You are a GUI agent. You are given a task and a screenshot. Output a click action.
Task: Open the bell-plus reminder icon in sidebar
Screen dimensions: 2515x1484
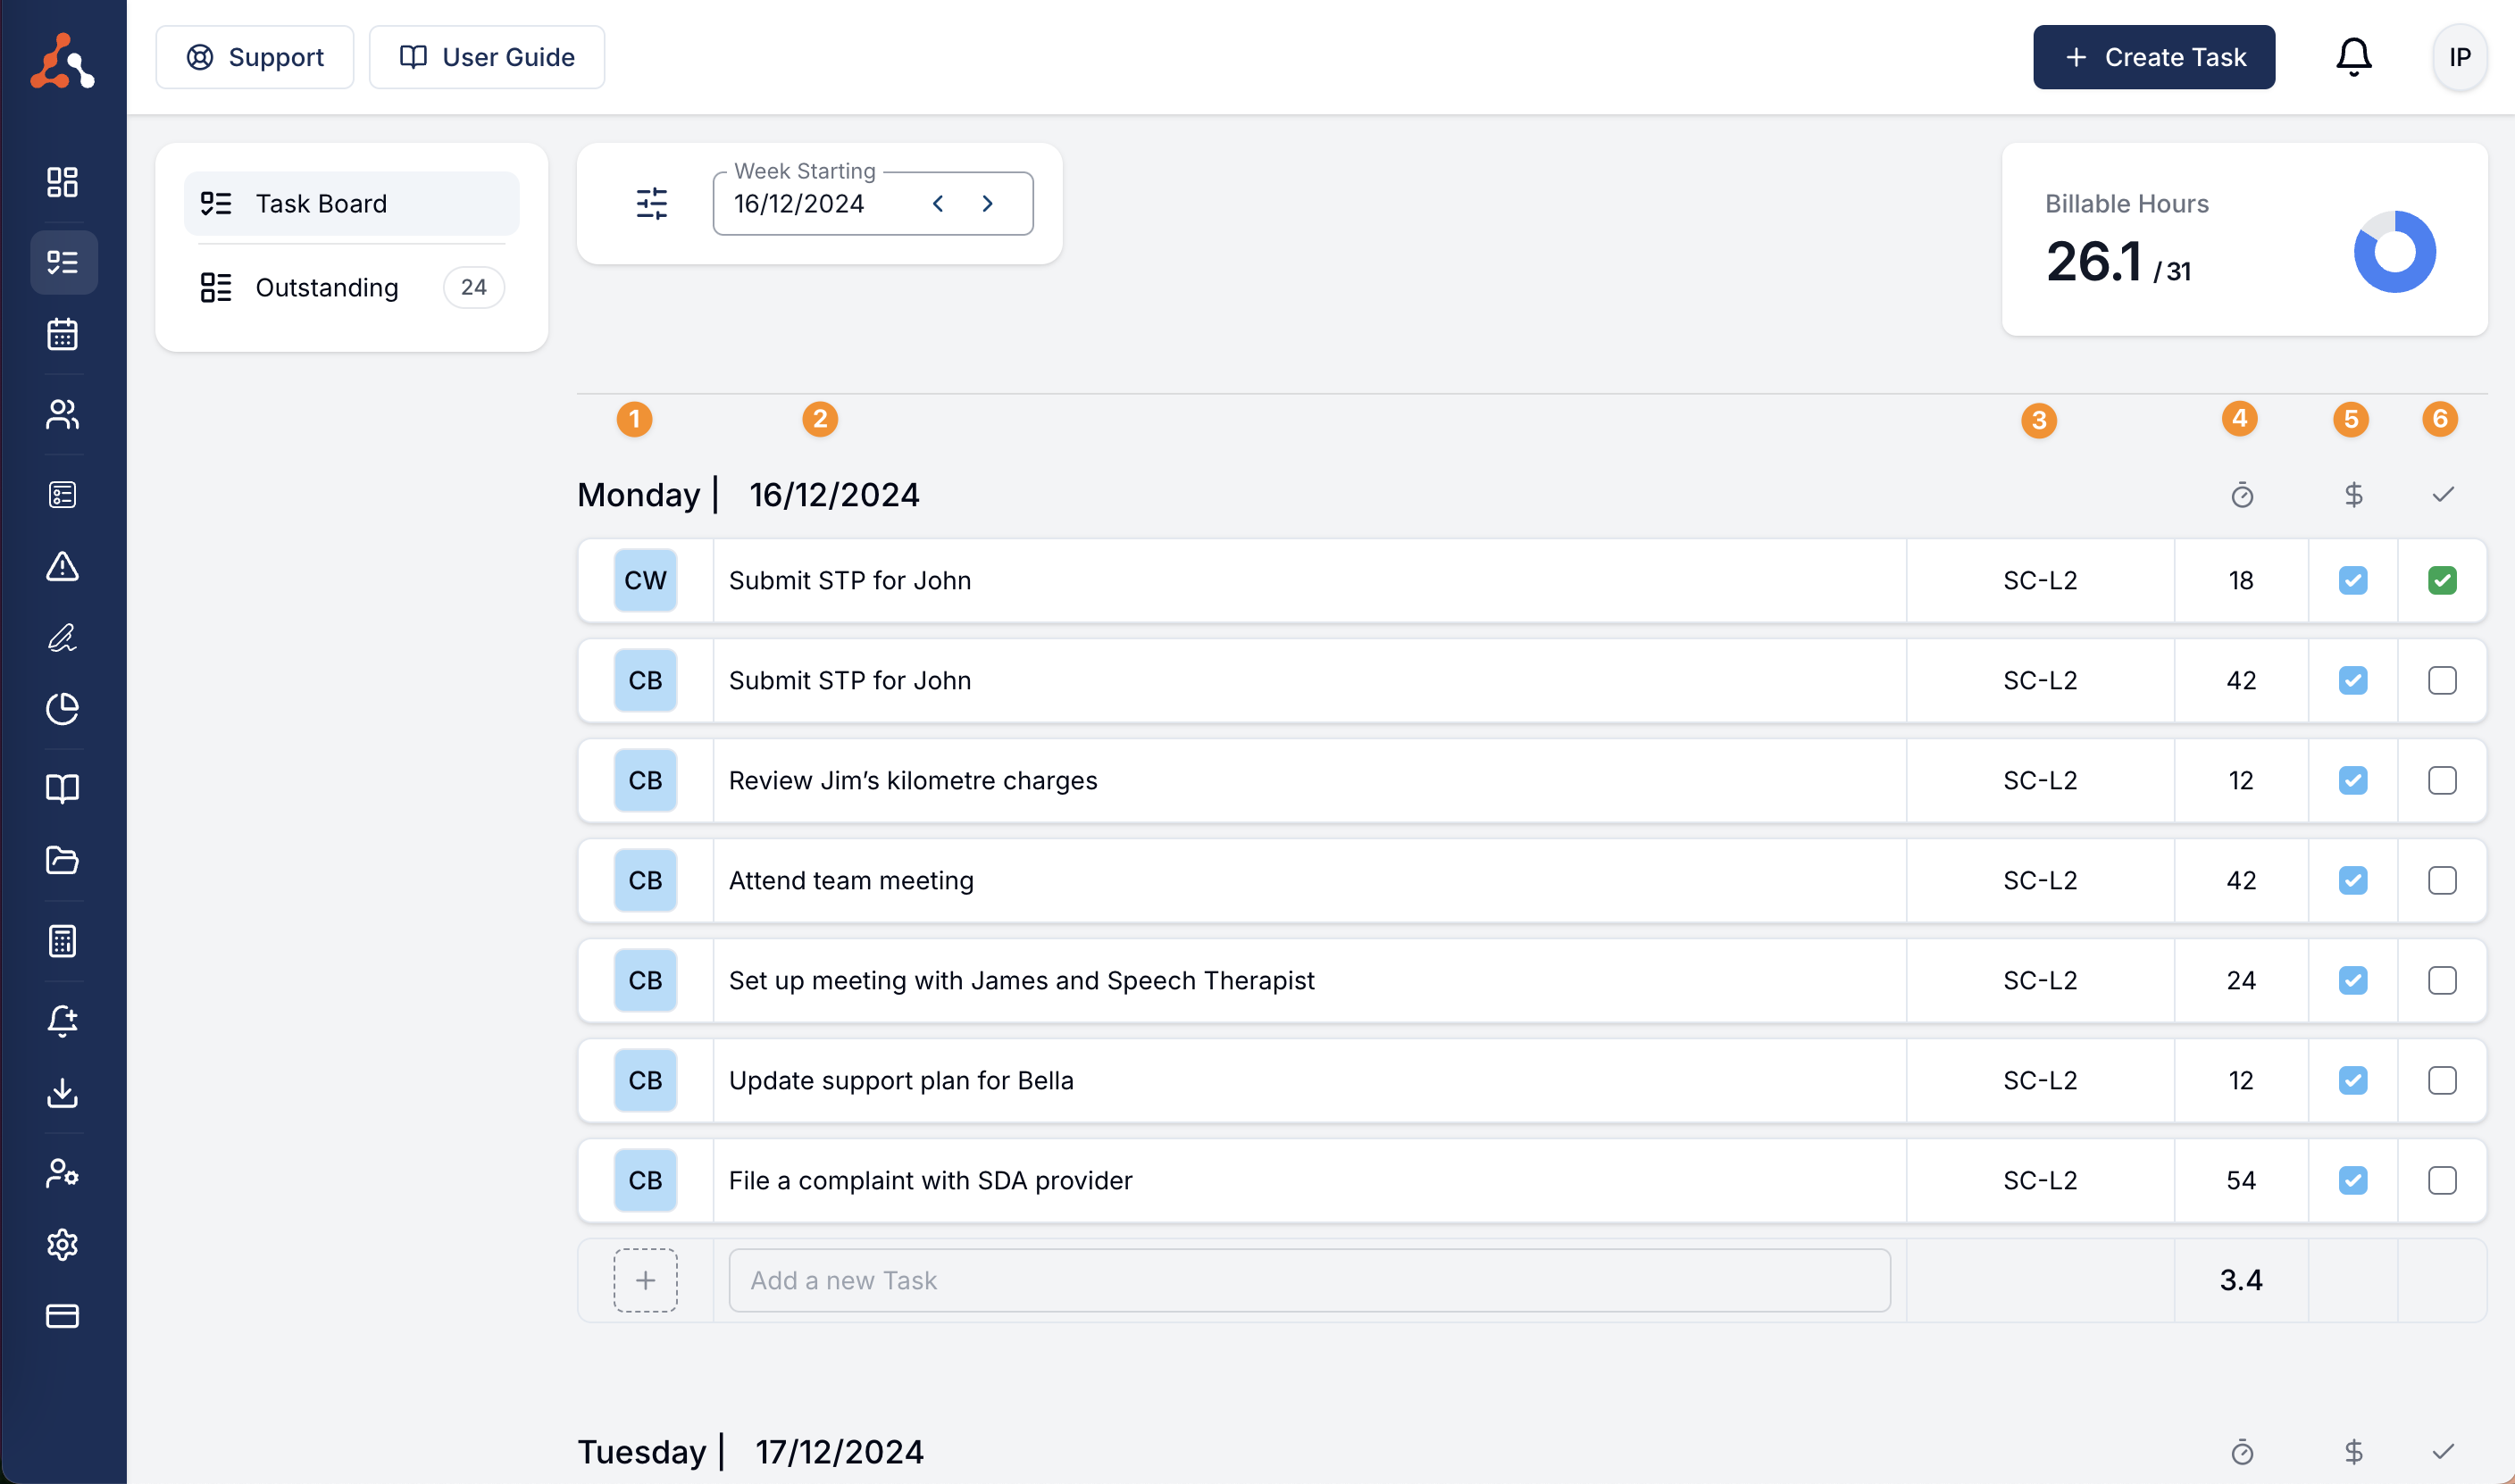(x=62, y=1021)
